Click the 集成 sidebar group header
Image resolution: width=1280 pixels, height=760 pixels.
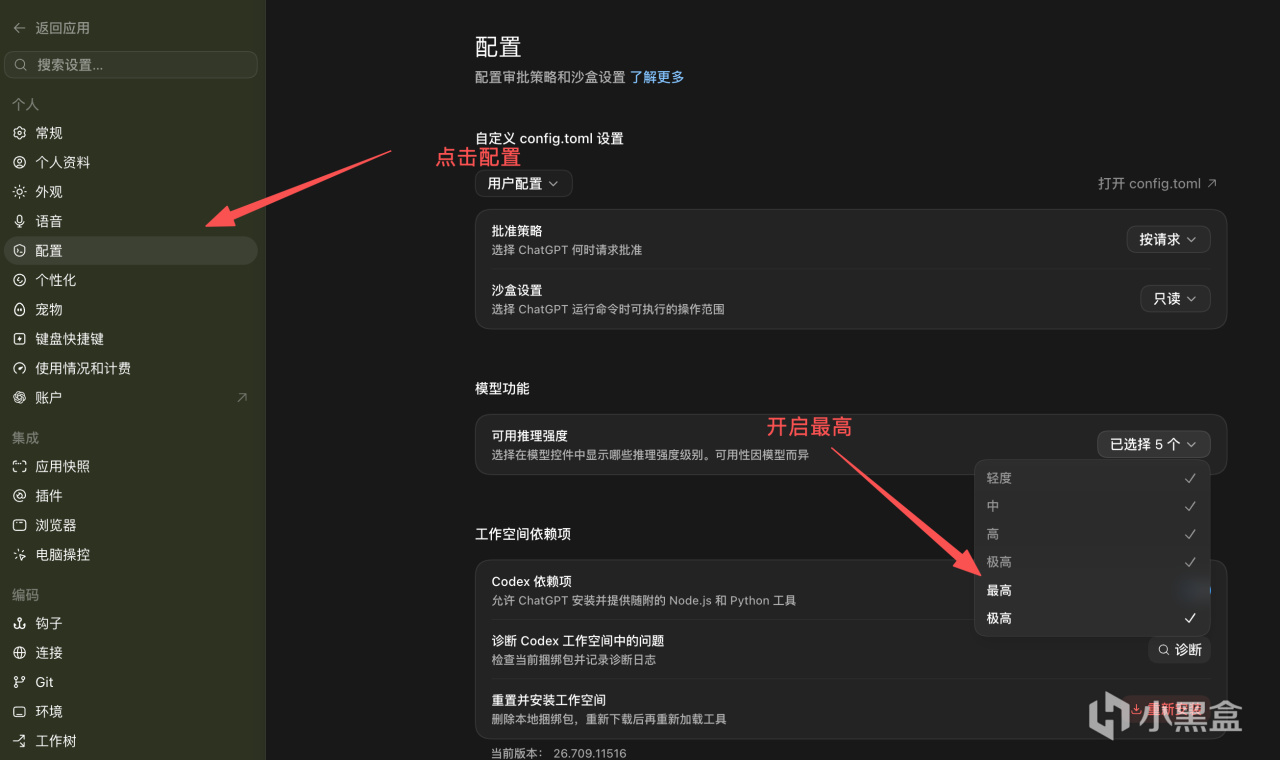coord(25,438)
